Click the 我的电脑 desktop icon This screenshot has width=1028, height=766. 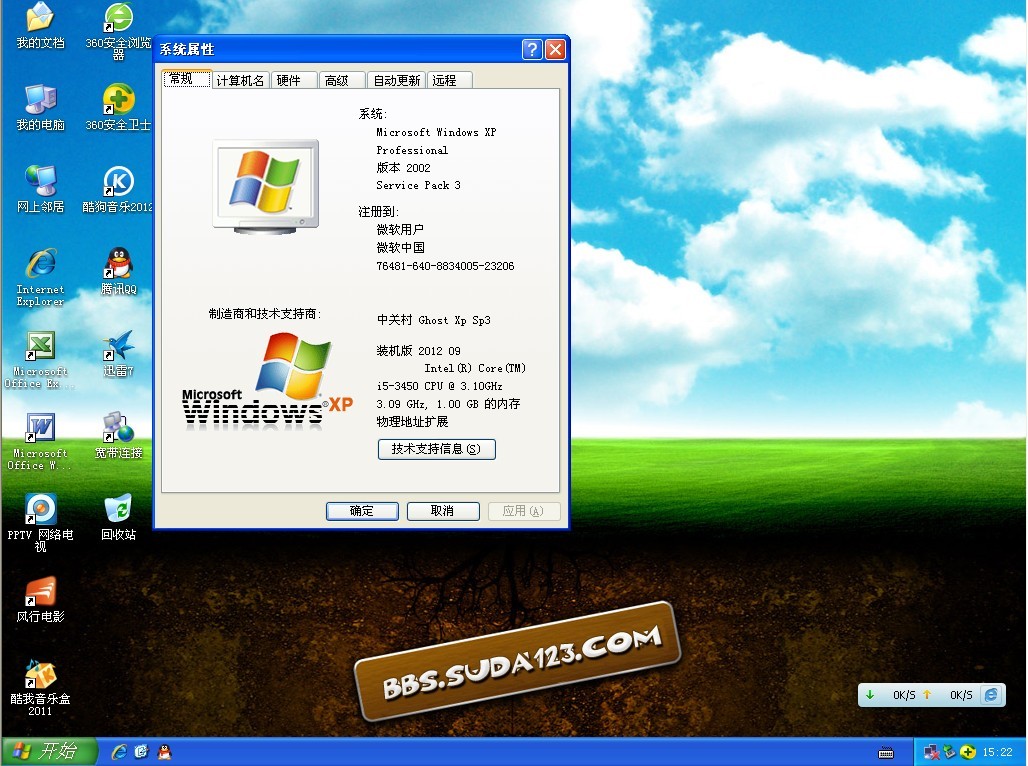click(40, 108)
